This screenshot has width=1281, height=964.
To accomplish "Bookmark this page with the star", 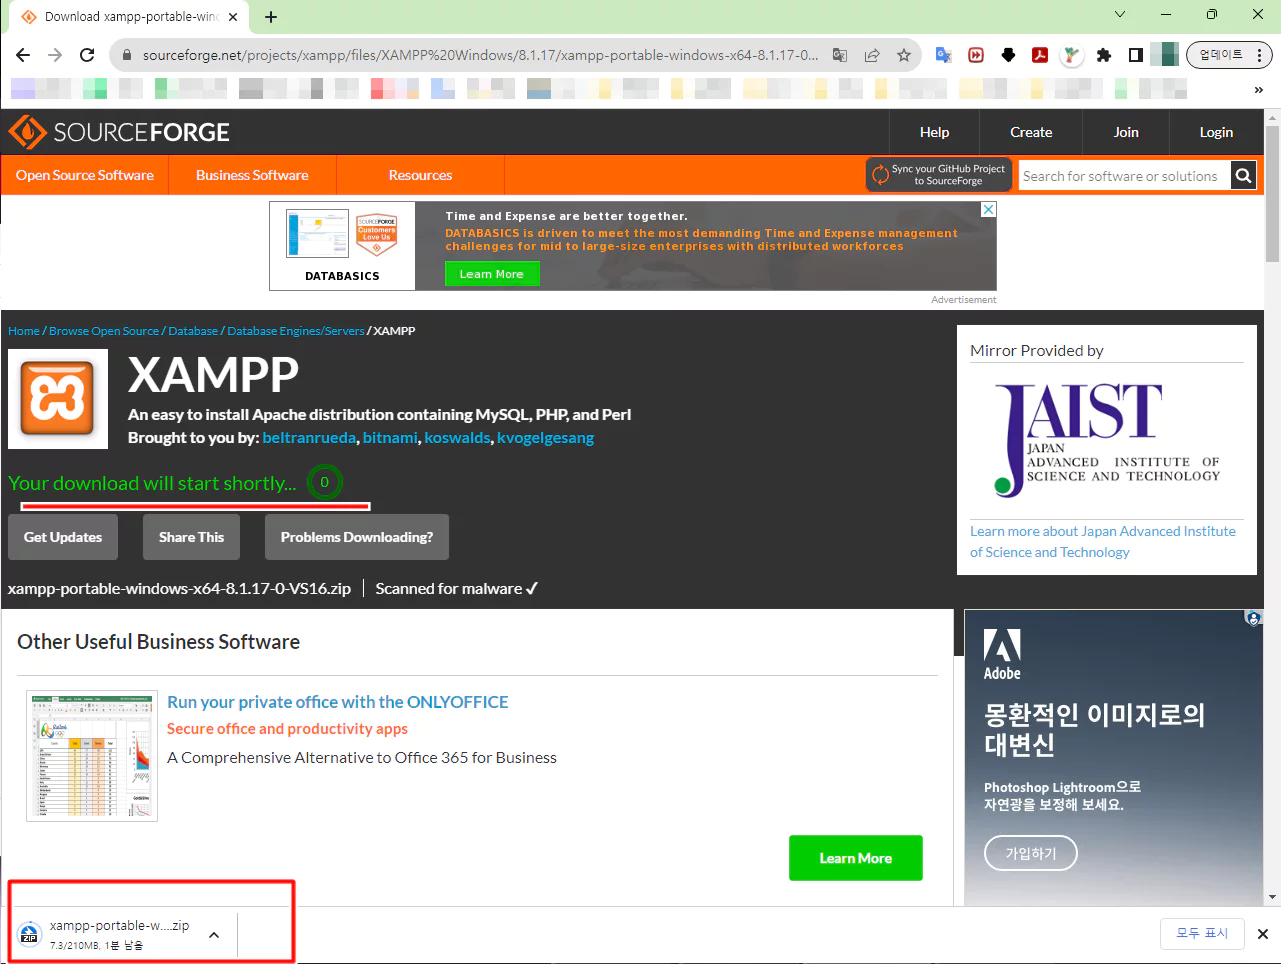I will (x=904, y=55).
